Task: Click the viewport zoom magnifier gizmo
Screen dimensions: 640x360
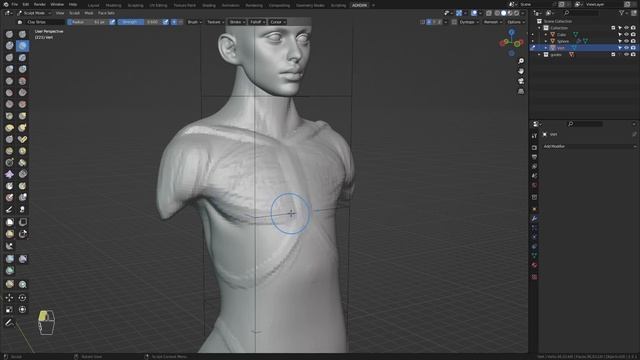Action: coord(521,61)
